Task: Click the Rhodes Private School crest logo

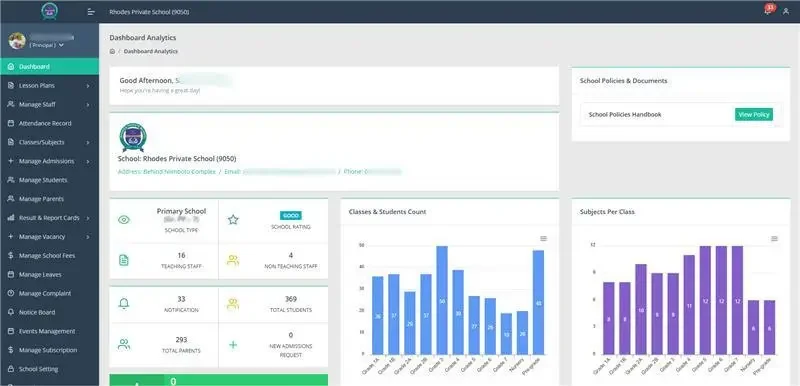Action: tap(133, 137)
